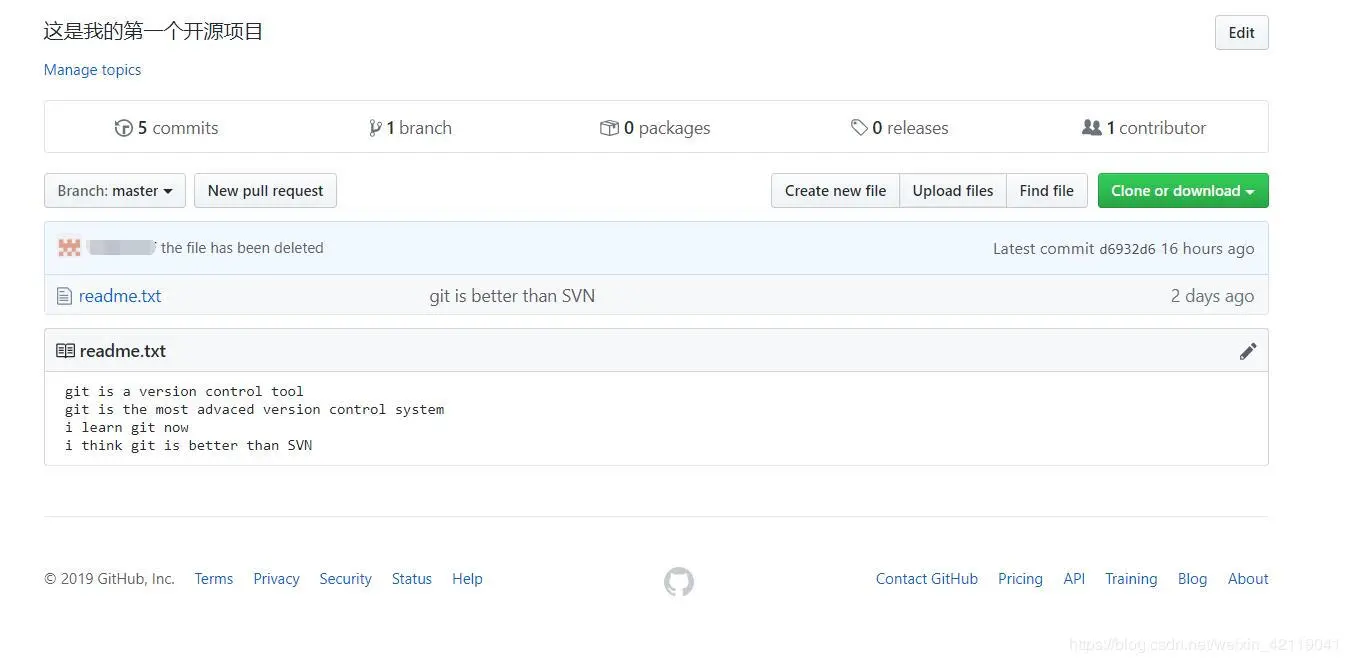Click the line 'git is a version control tool'
This screenshot has height=663, width=1347.
point(184,391)
